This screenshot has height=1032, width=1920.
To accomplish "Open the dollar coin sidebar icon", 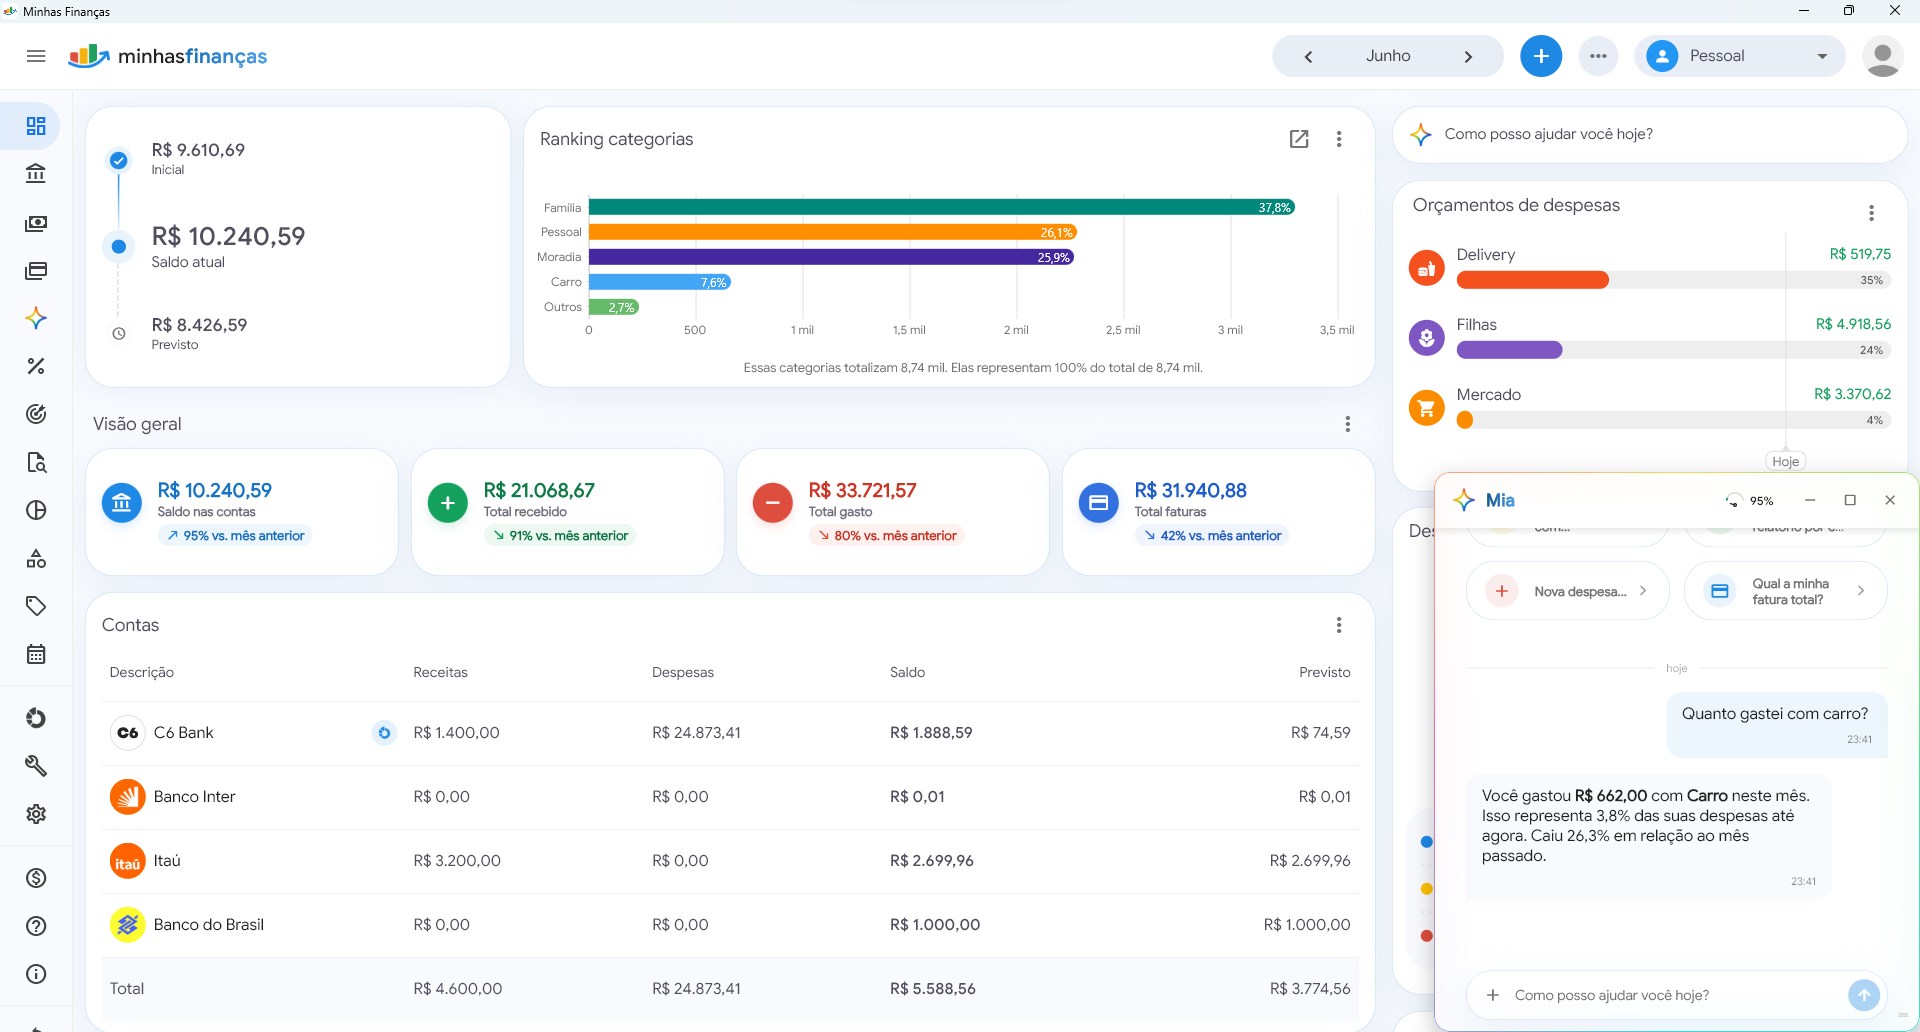I will 36,878.
